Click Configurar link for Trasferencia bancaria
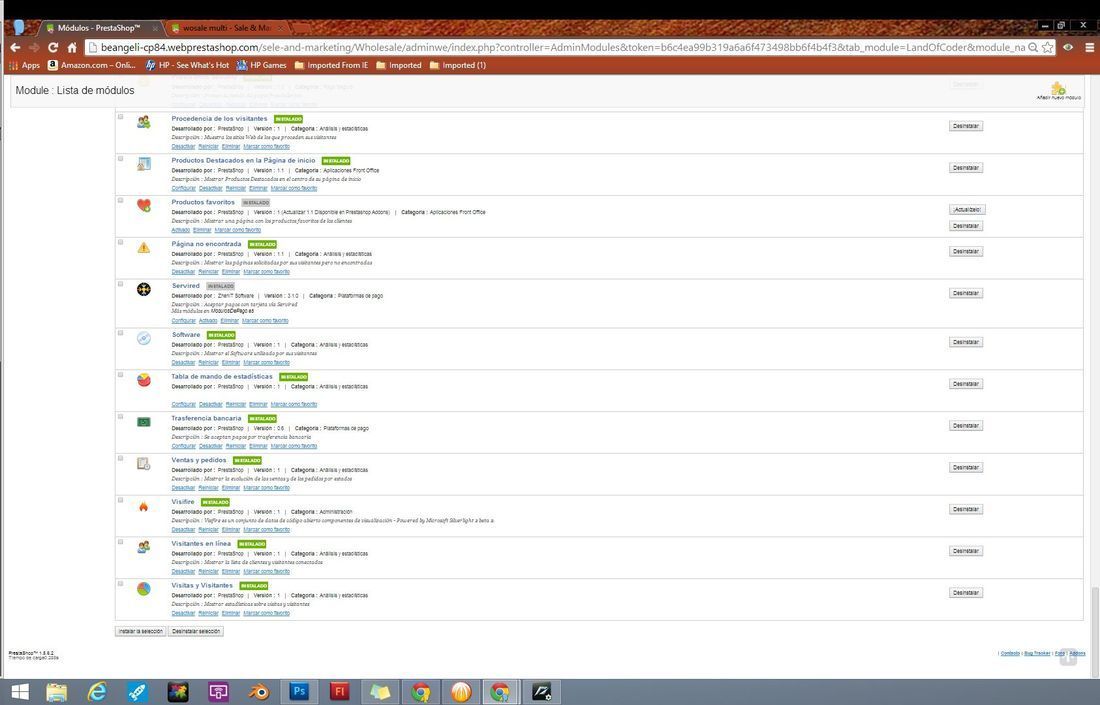 (x=184, y=446)
